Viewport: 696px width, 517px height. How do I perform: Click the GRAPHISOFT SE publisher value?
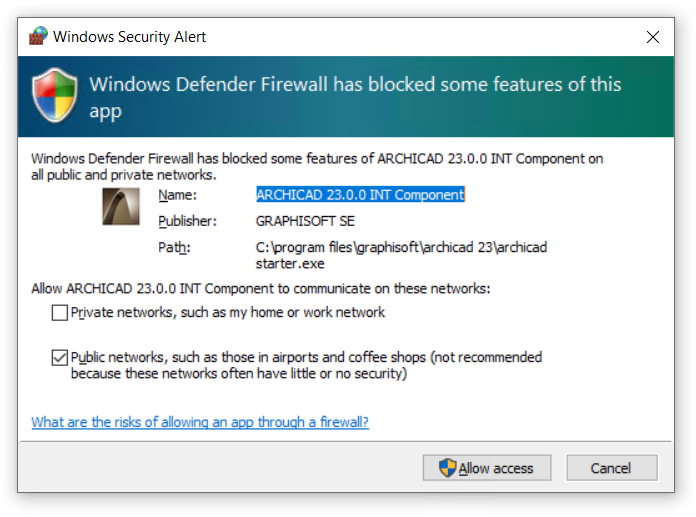click(305, 221)
